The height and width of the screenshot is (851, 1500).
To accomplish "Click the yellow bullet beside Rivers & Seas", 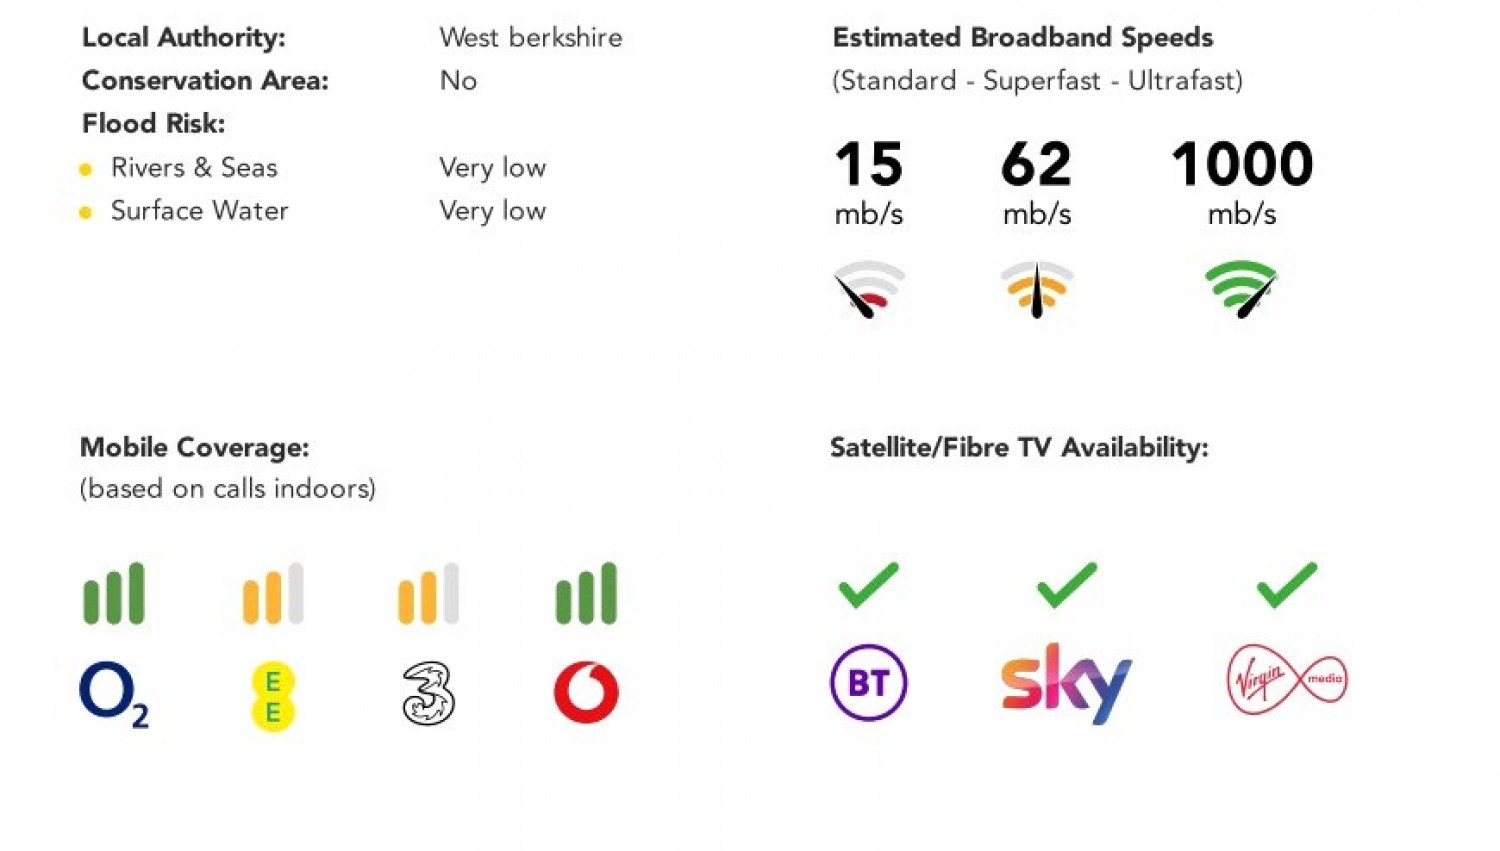I will point(86,169).
